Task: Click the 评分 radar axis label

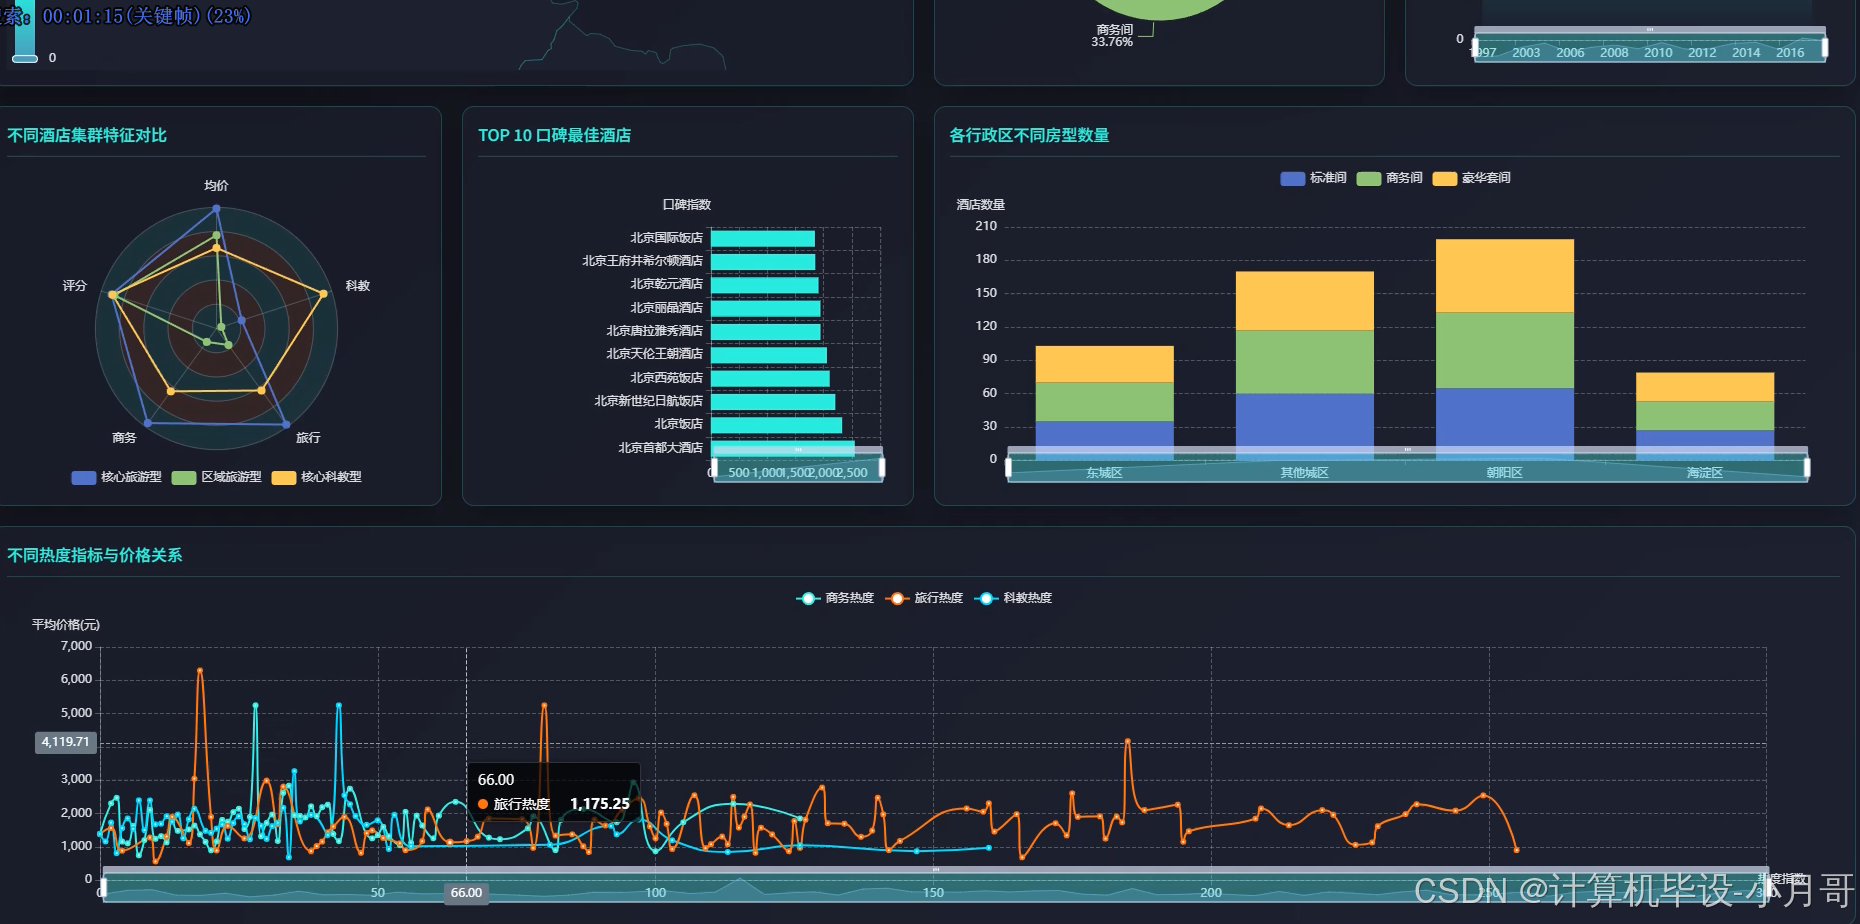Action: (x=75, y=286)
